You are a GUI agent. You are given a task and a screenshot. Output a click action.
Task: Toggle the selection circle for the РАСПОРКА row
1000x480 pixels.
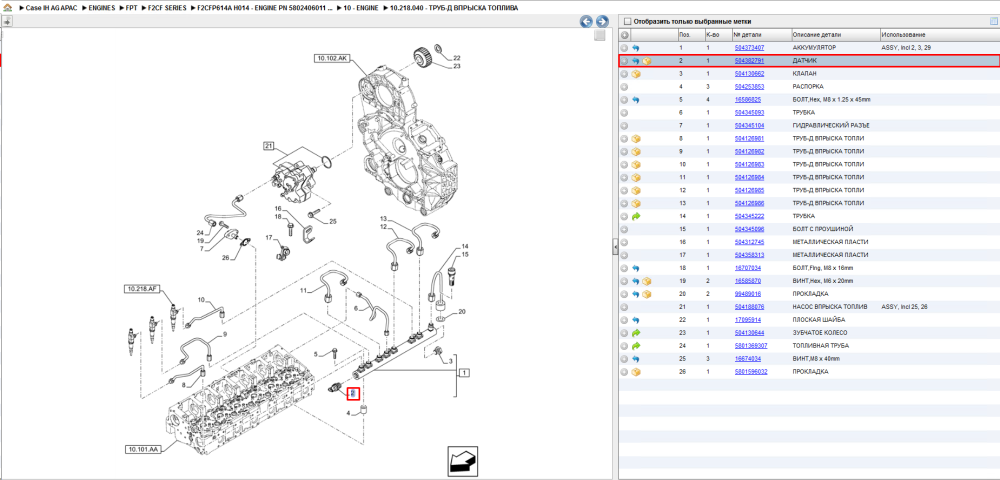pos(624,87)
